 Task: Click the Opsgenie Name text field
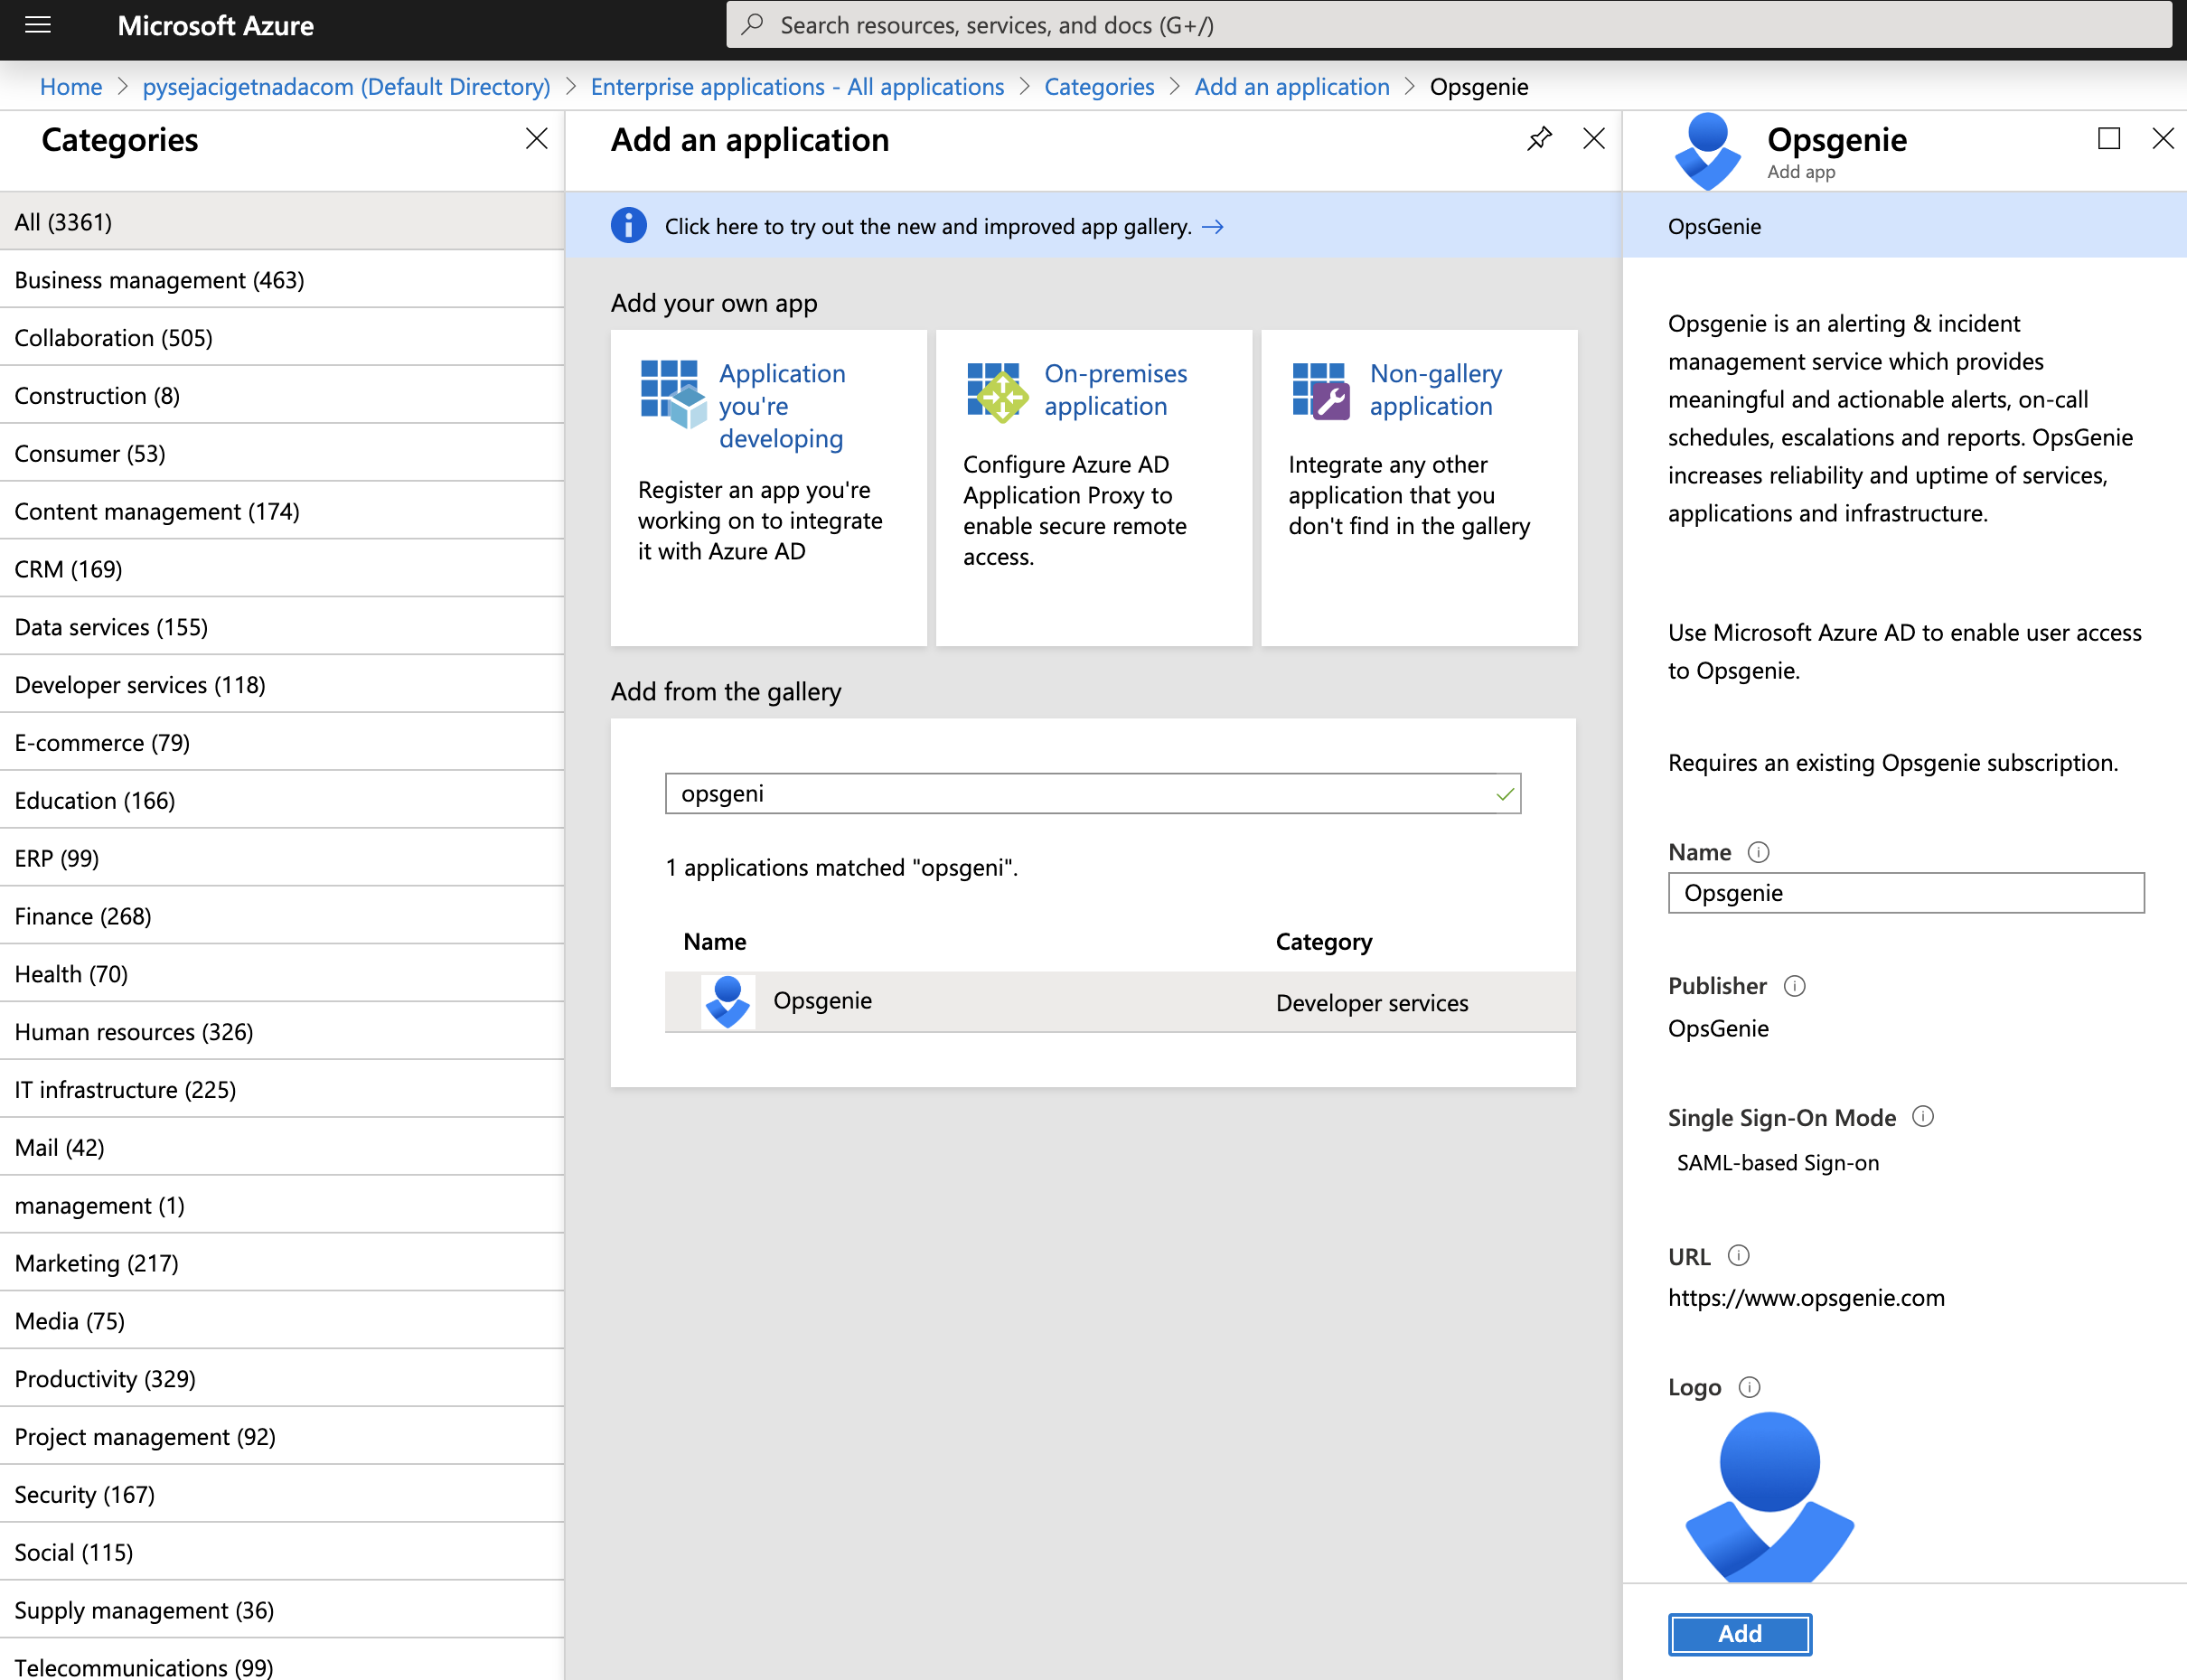tap(1905, 893)
